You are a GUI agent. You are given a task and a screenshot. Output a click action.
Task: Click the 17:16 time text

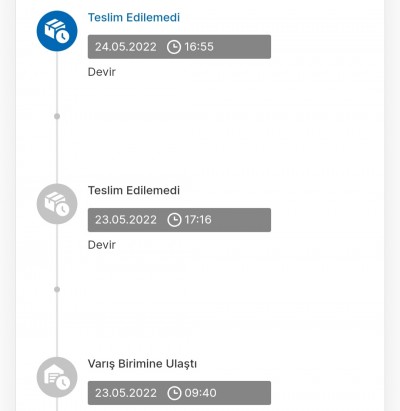198,220
